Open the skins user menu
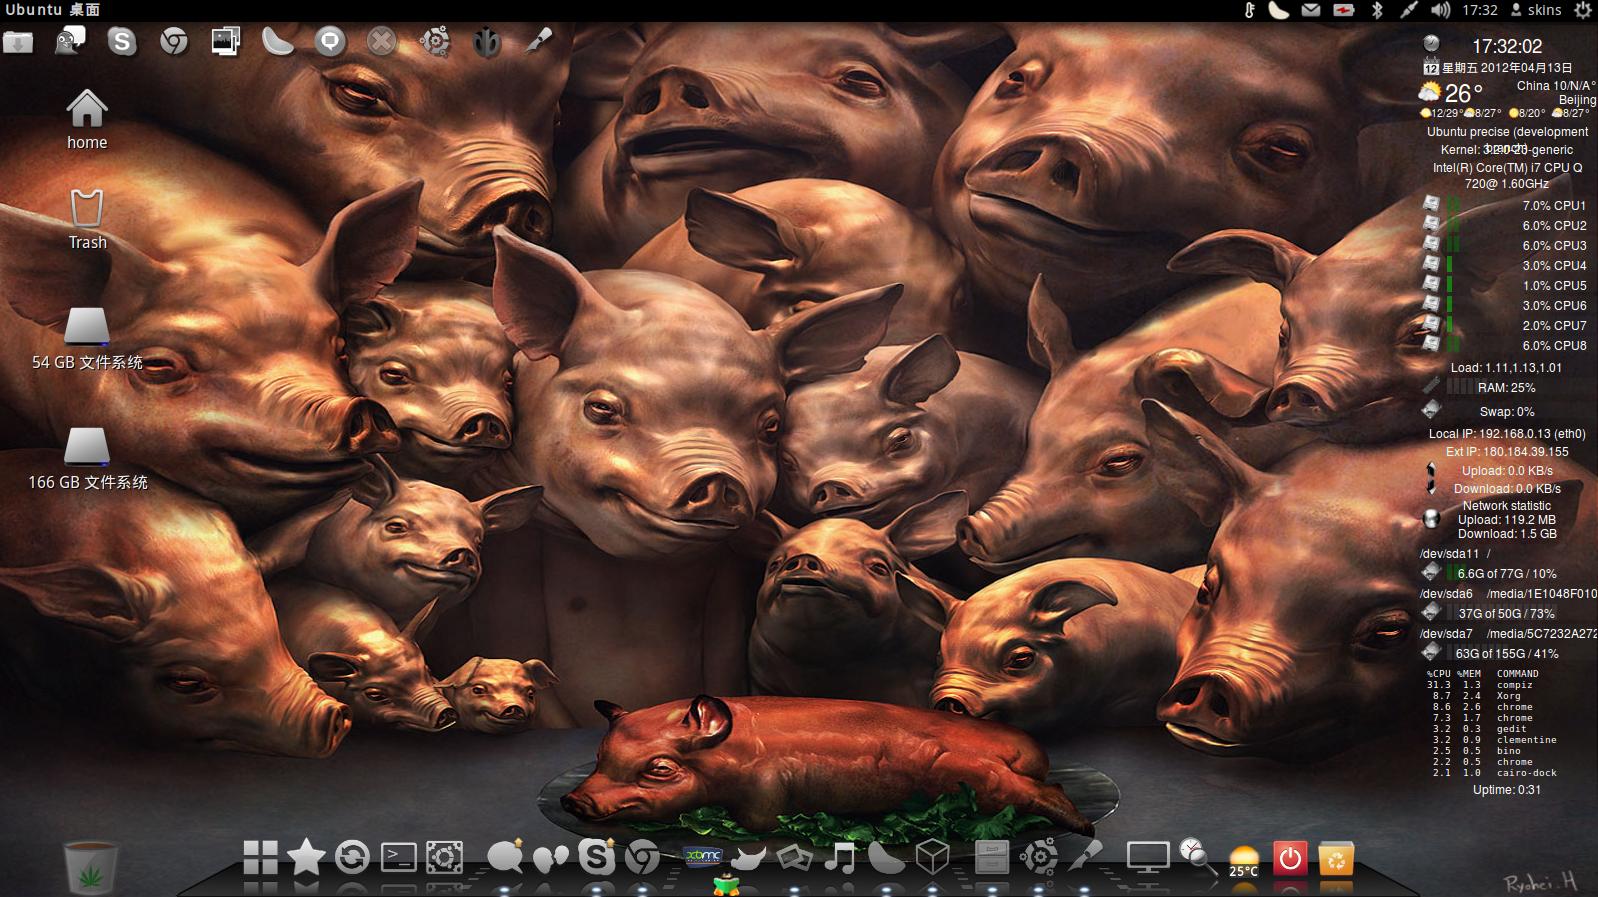Screen dimensions: 1598x897 (1536, 10)
